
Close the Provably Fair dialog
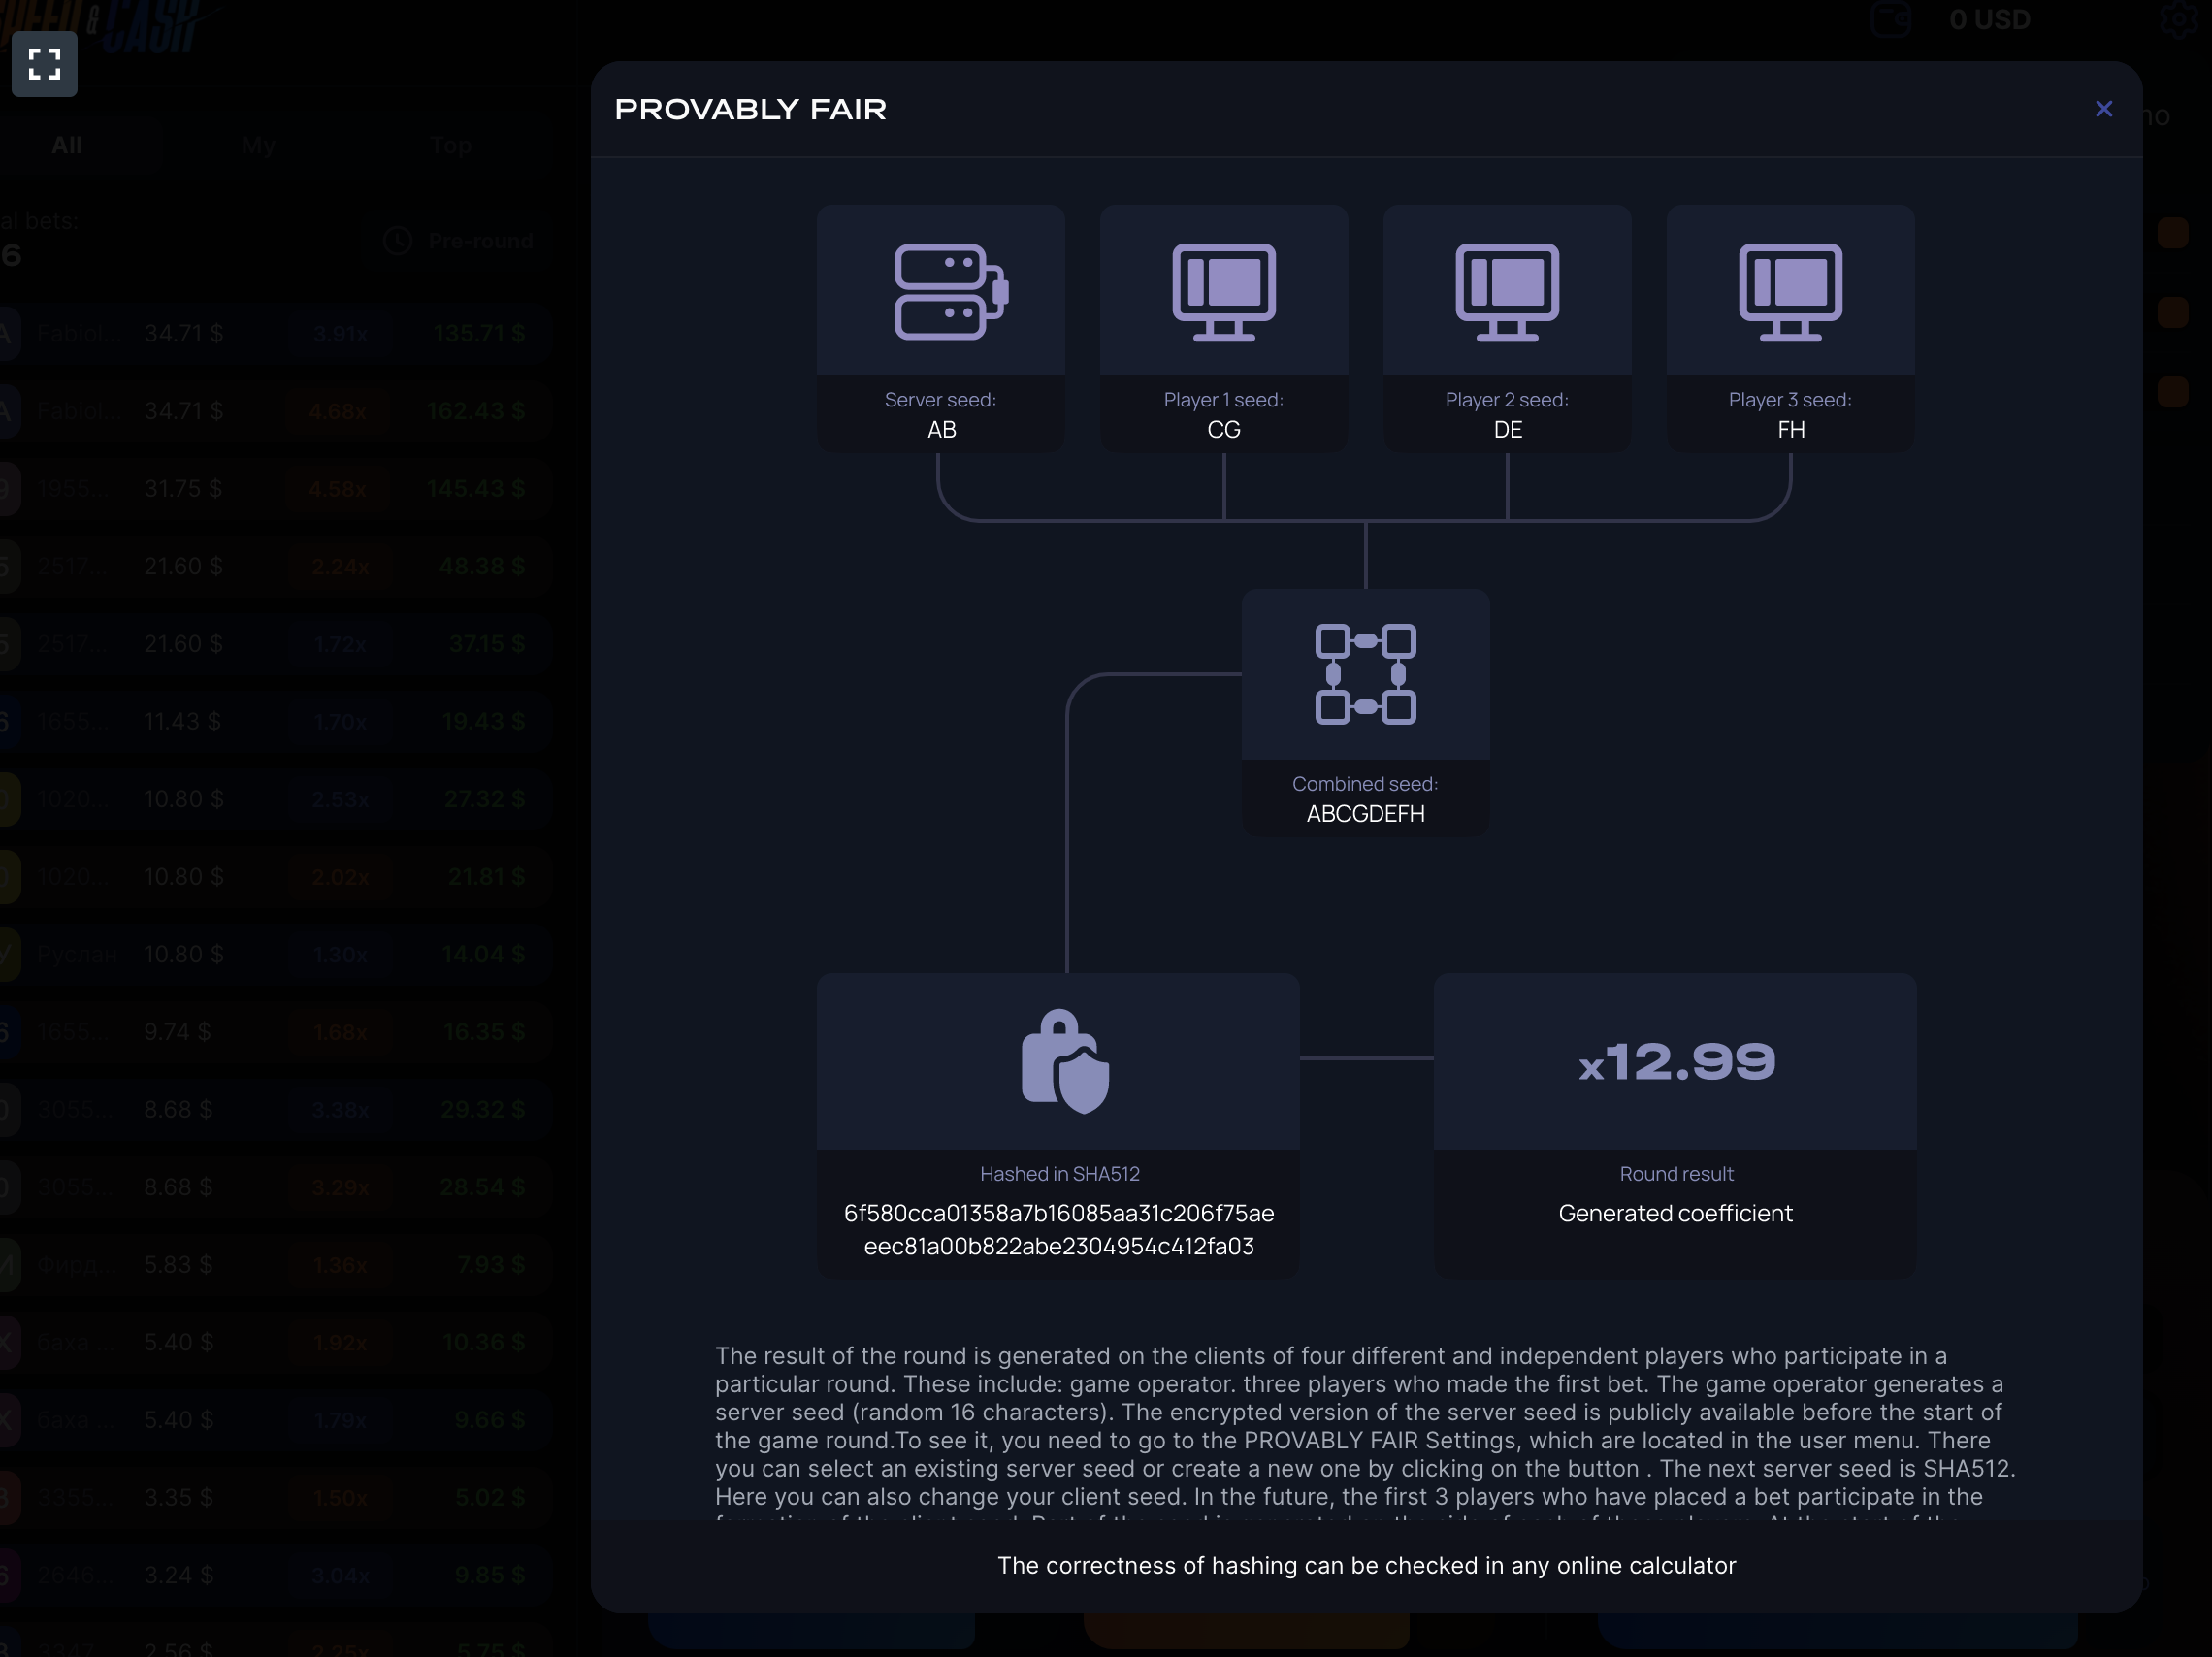point(2103,109)
